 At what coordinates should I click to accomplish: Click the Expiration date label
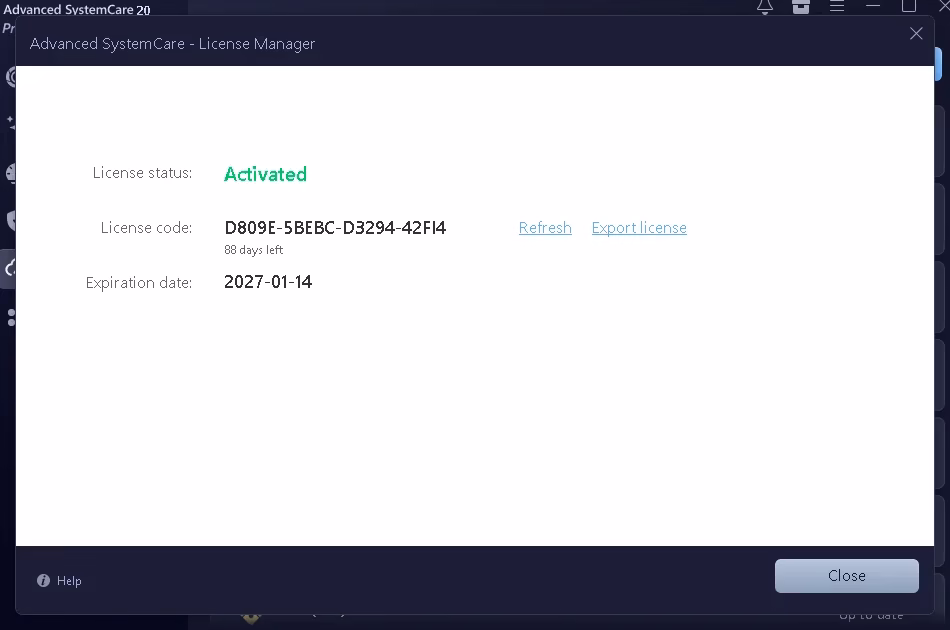[x=139, y=283]
